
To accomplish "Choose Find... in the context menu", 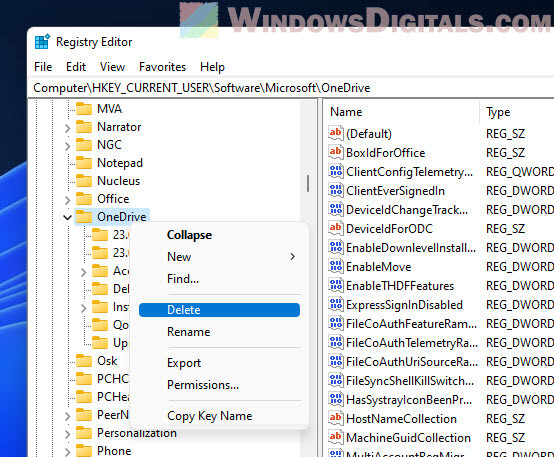I will coord(219,279).
